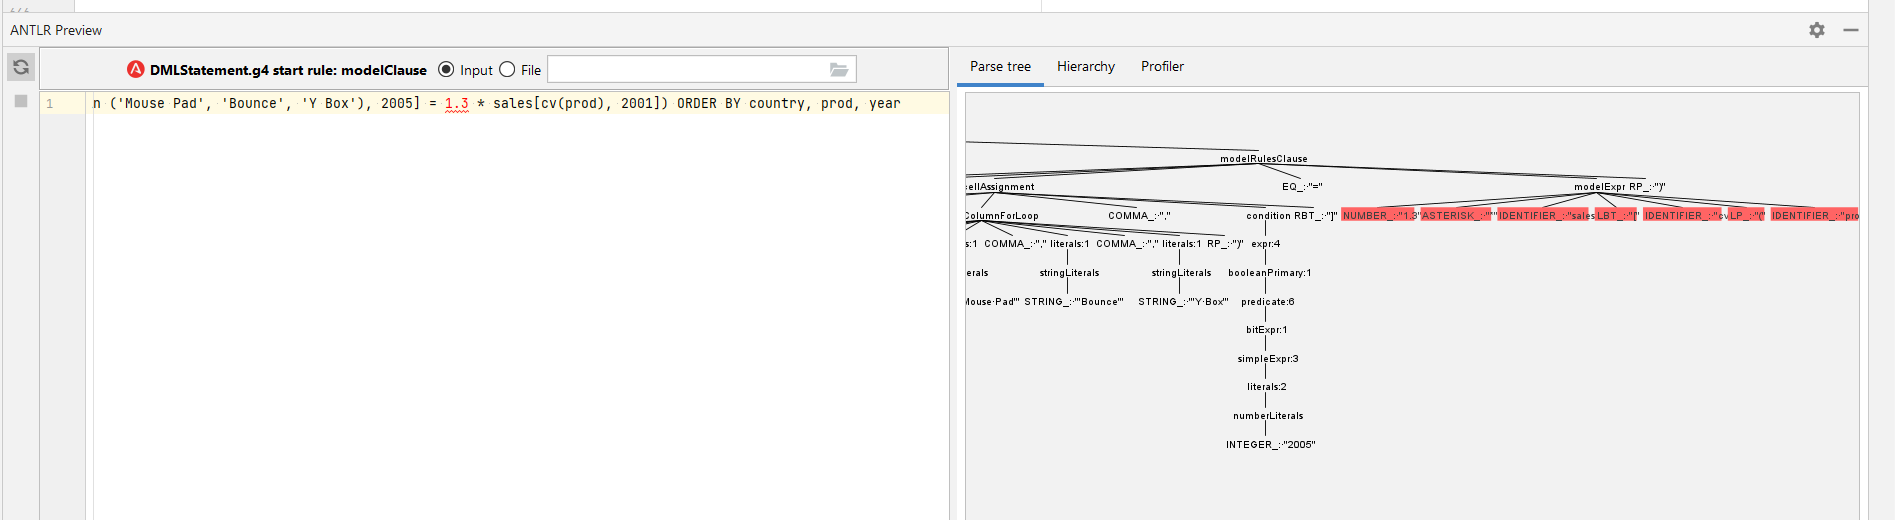The image size is (1895, 520).
Task: Select the red IDENTIFIER_ pro error node
Action: click(x=1814, y=215)
